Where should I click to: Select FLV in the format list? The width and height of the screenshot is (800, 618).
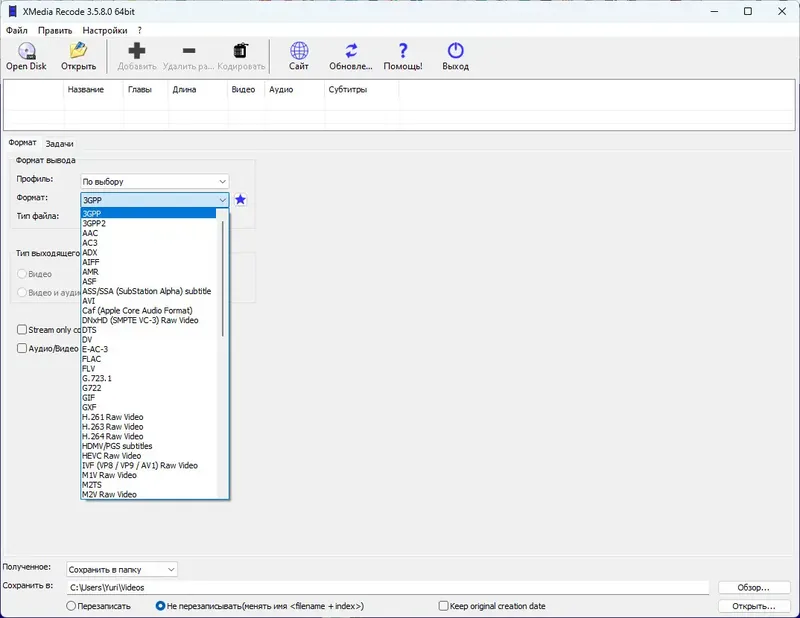tap(149, 368)
